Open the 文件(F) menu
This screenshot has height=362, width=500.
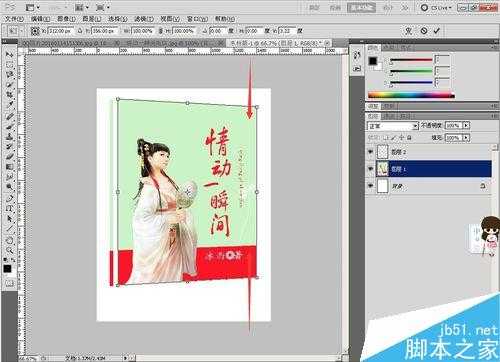pyautogui.click(x=14, y=19)
